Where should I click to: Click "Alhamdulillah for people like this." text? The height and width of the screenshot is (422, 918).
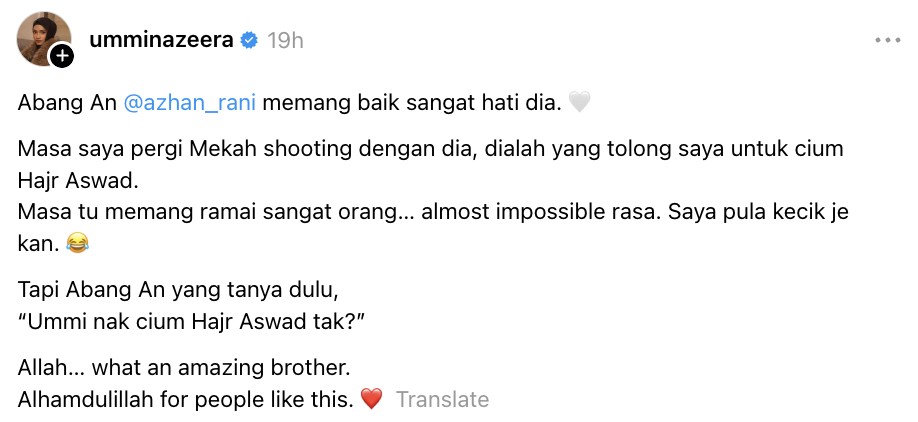click(x=186, y=400)
